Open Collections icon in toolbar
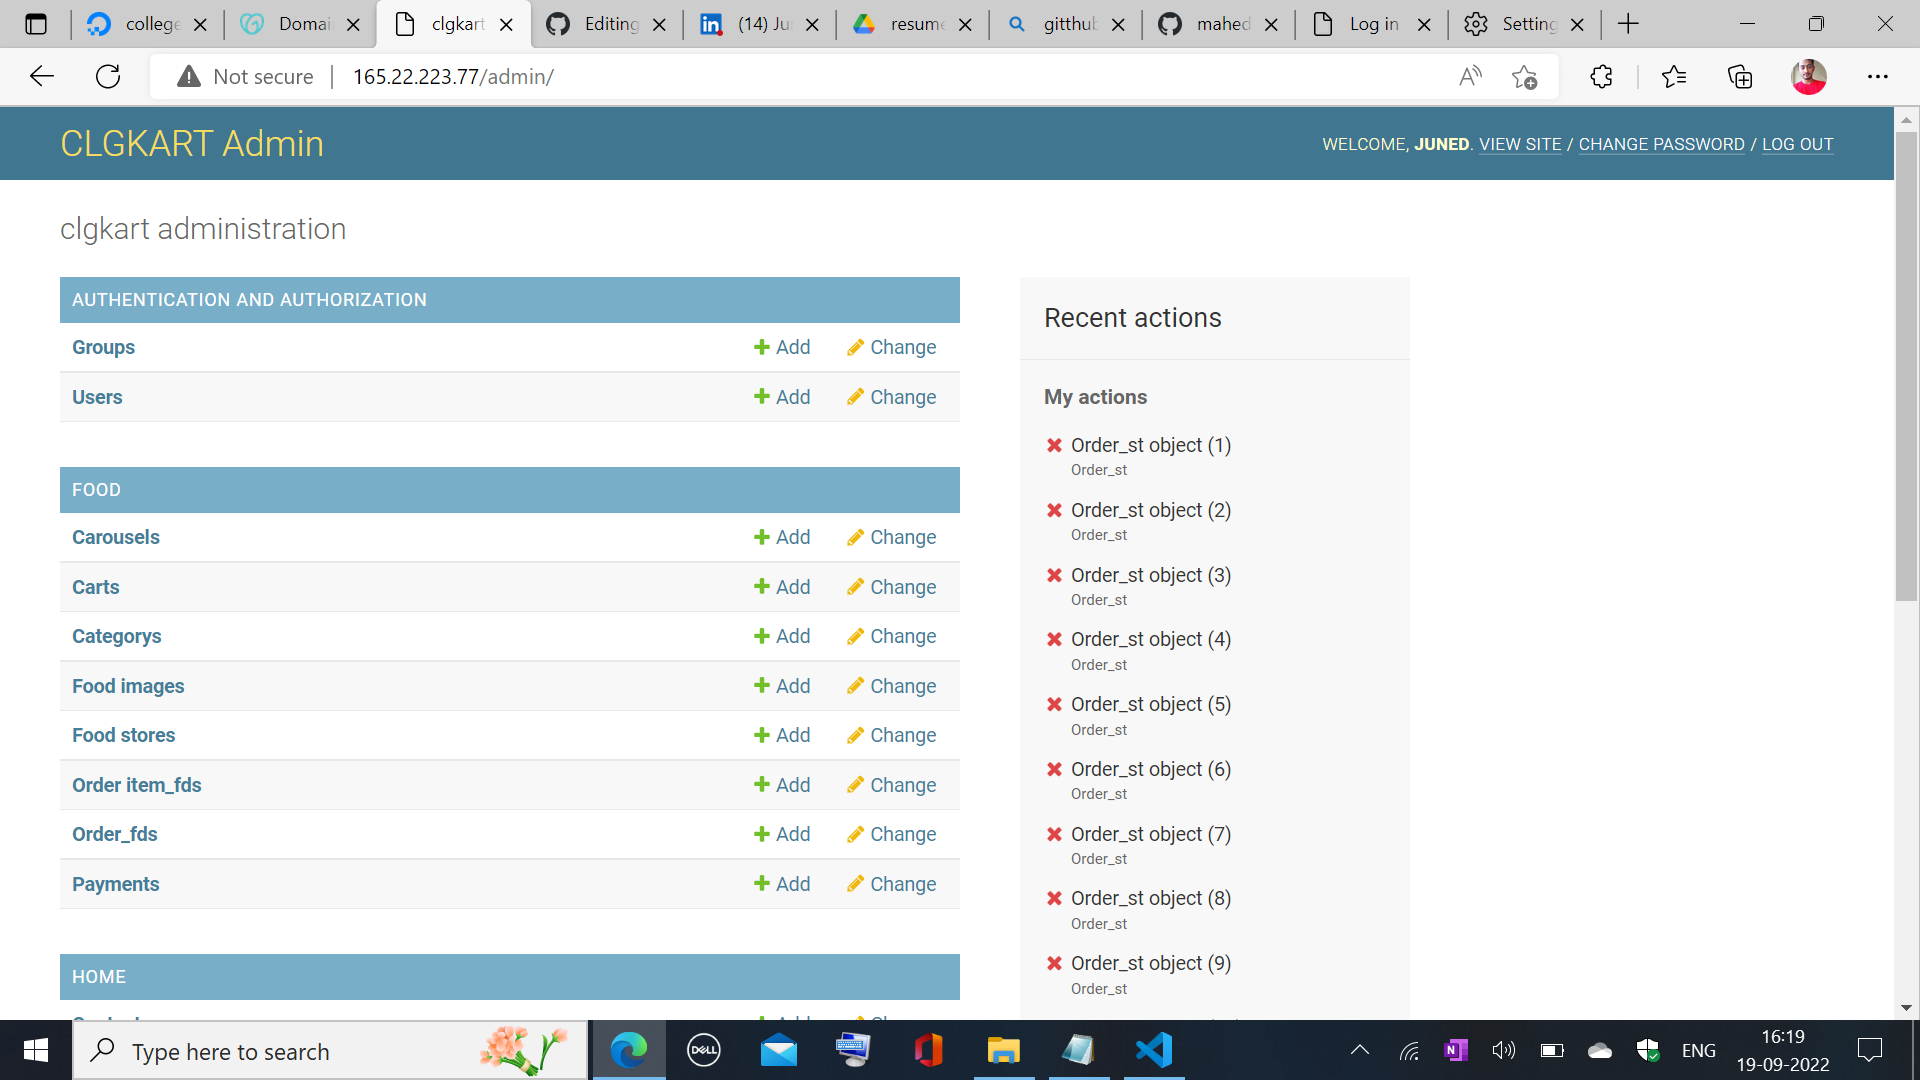1920x1080 pixels. coord(1740,77)
